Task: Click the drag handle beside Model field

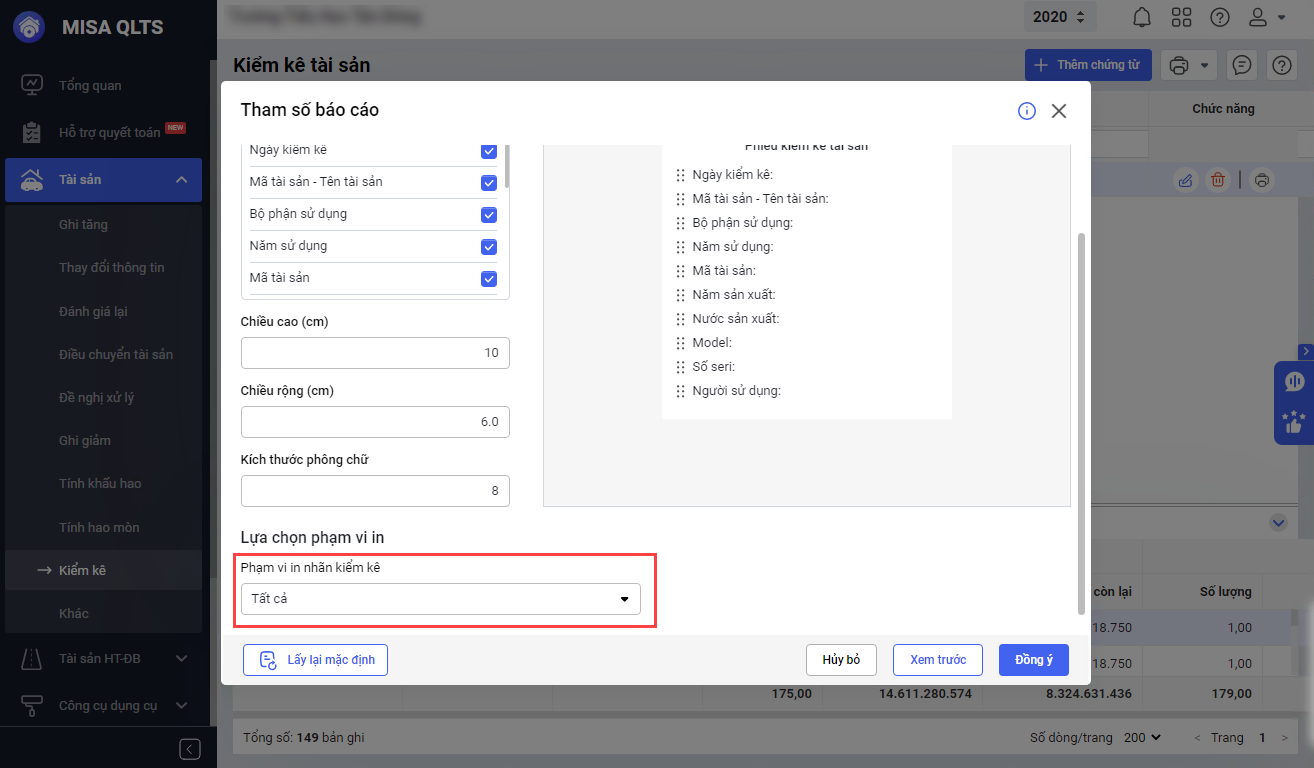Action: click(681, 343)
